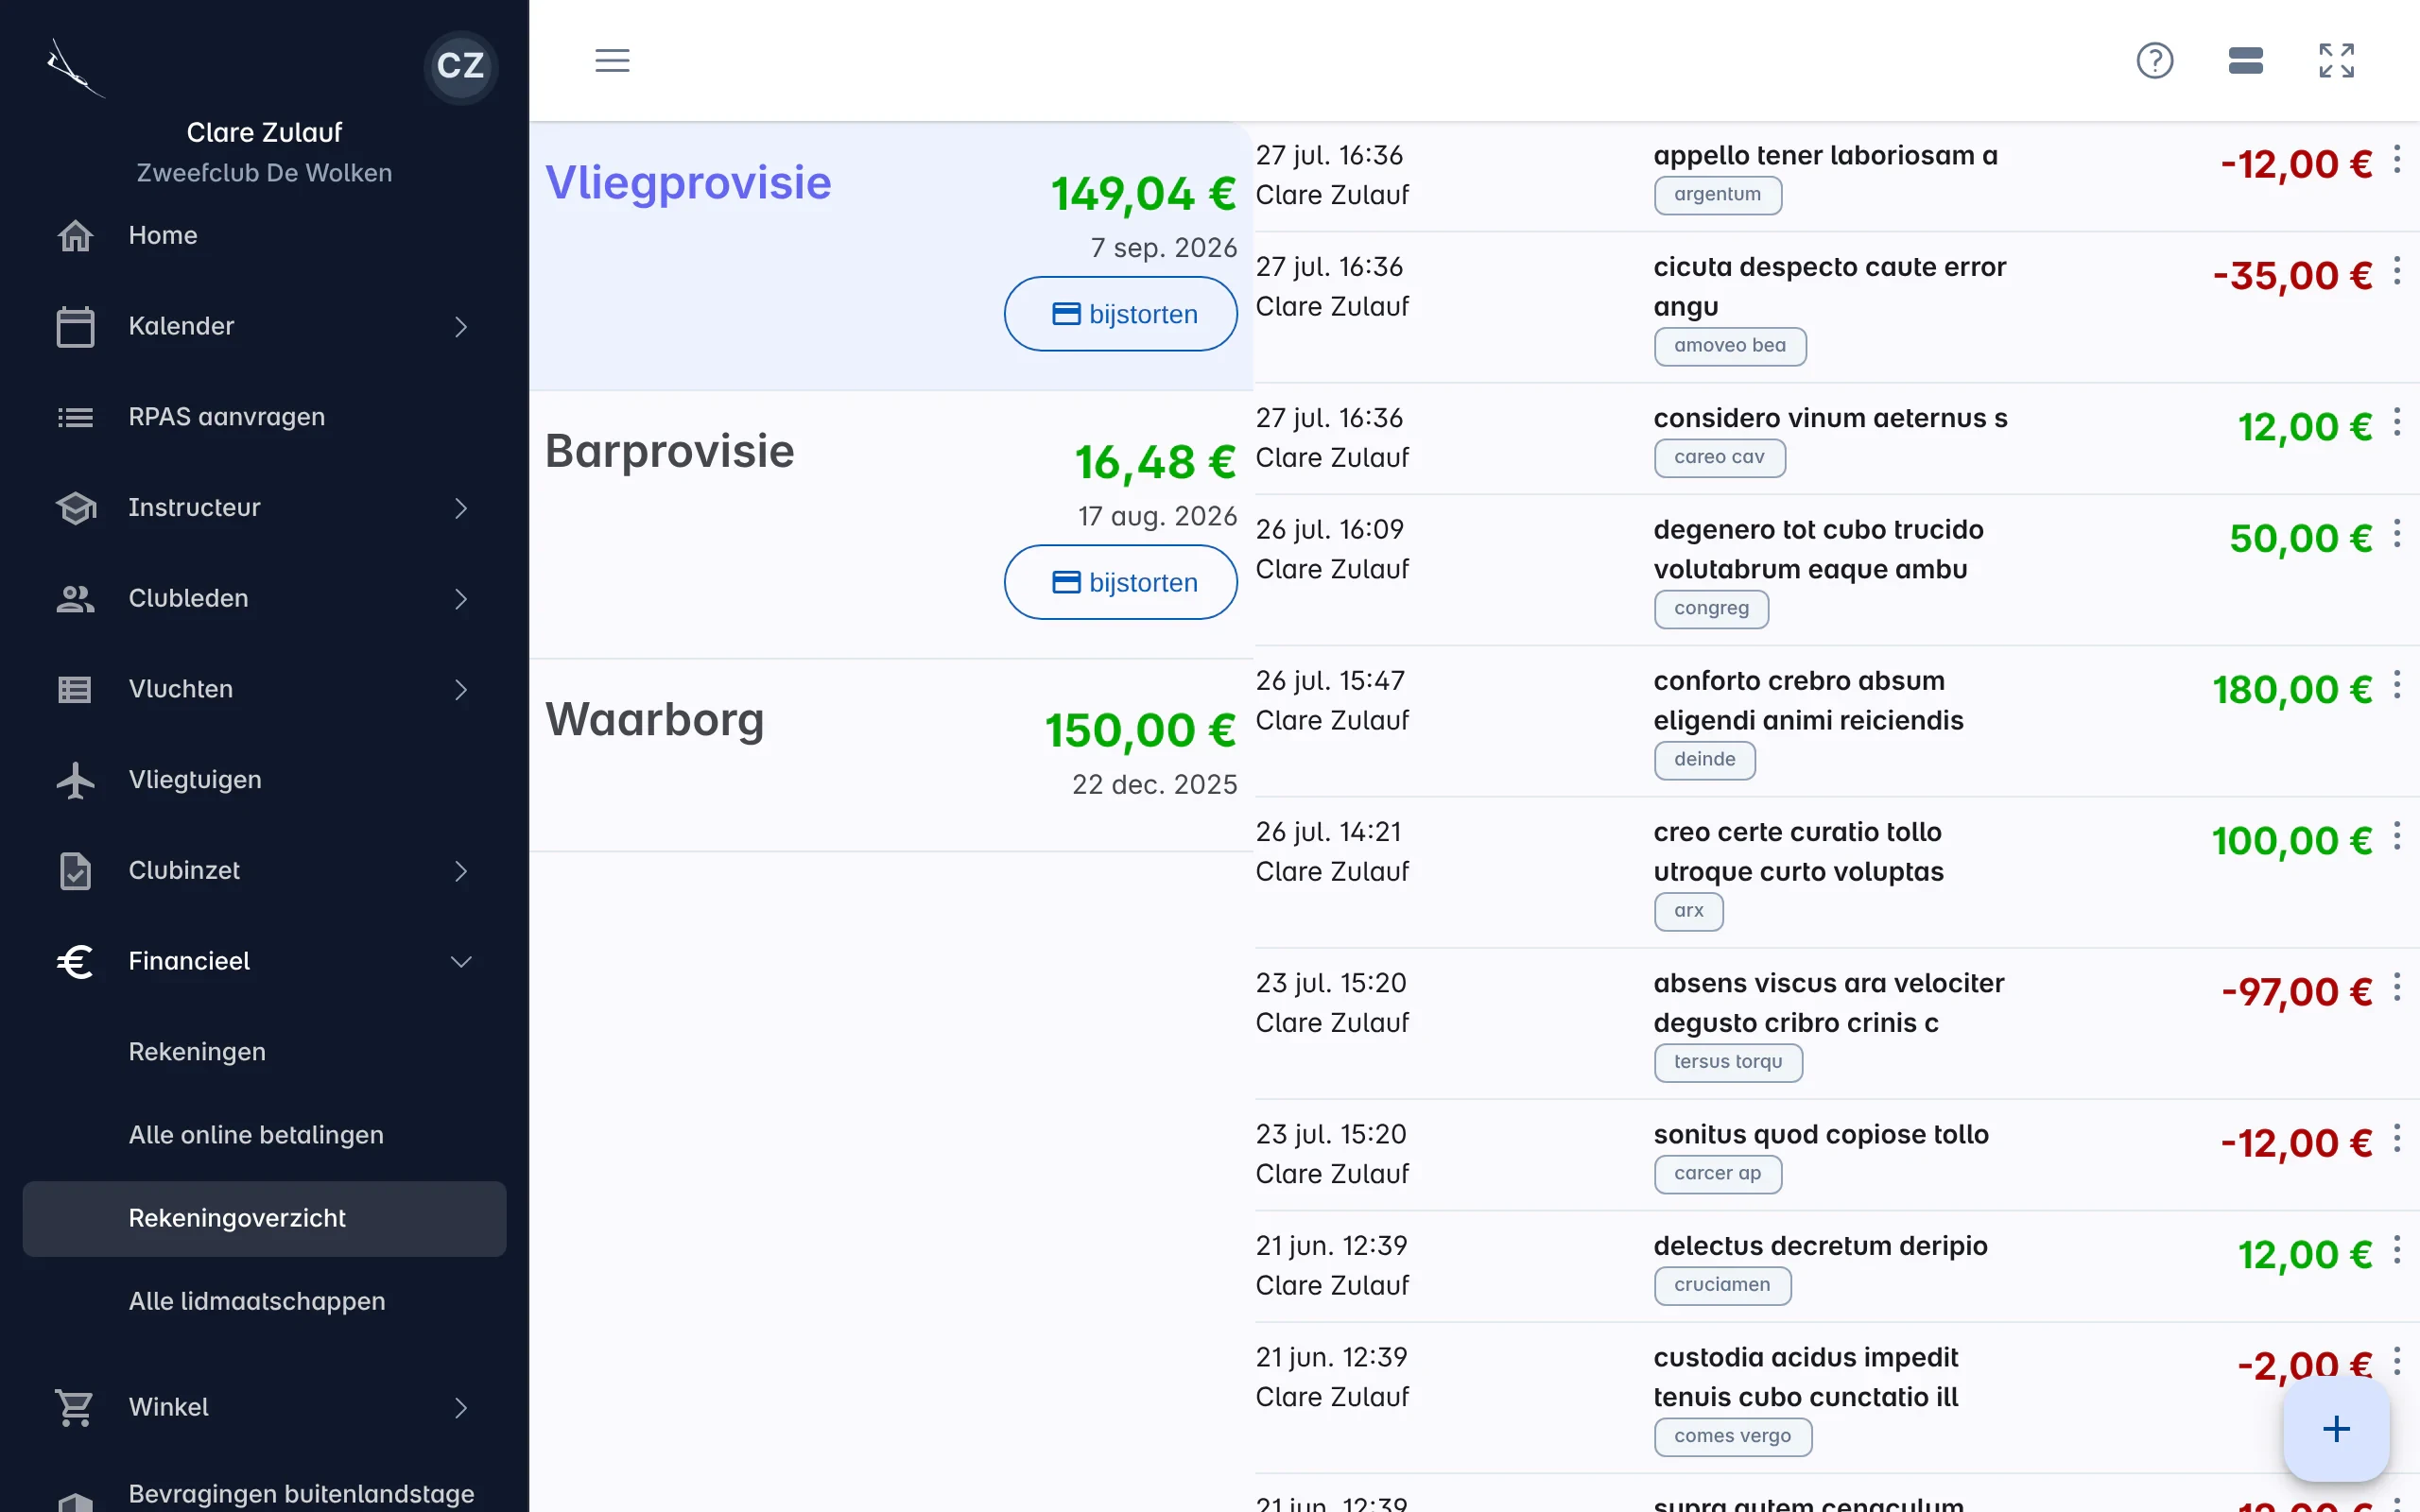Viewport: 2420px width, 1512px height.
Task: Expand the Winkel submenu chevron
Action: [460, 1408]
